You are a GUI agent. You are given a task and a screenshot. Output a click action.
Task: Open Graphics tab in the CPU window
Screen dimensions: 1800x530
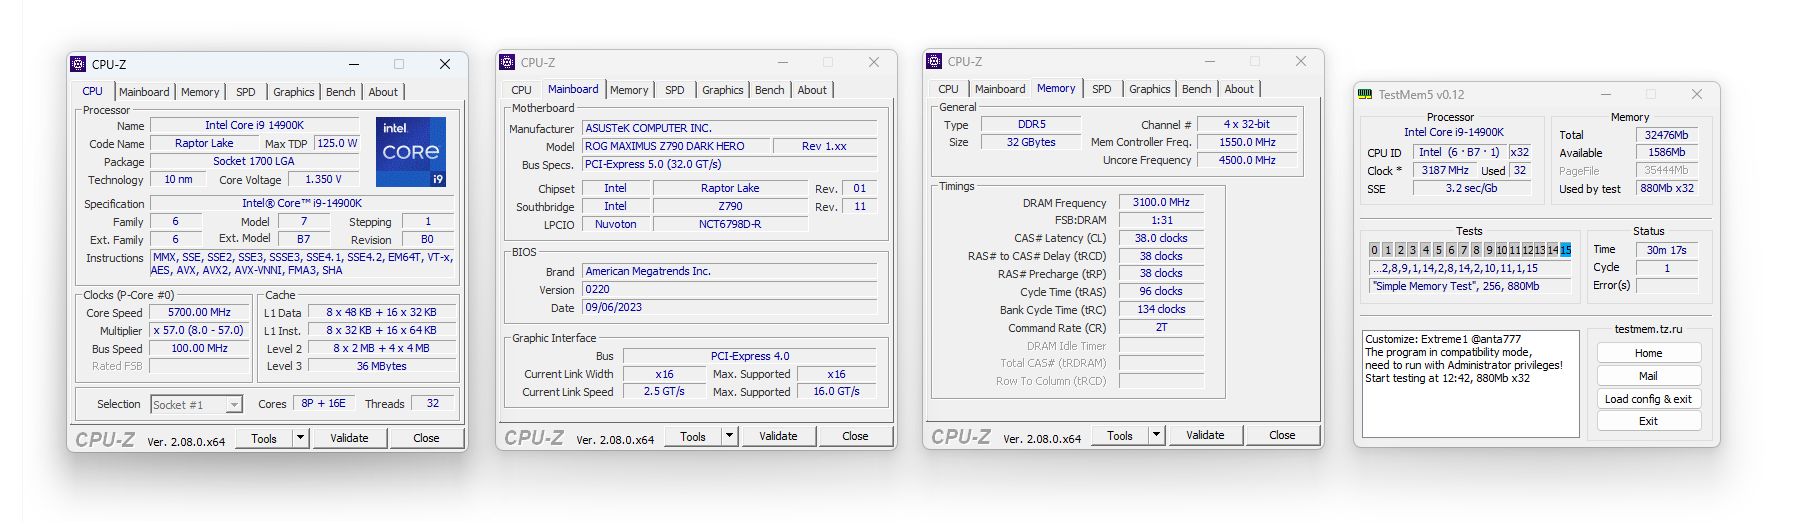[x=294, y=92]
